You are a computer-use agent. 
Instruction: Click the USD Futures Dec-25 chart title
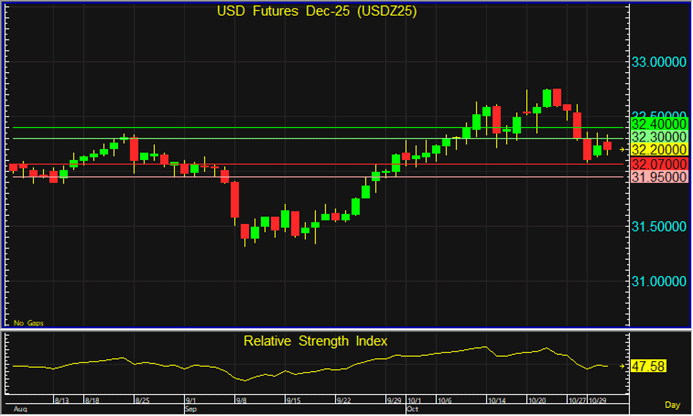316,12
